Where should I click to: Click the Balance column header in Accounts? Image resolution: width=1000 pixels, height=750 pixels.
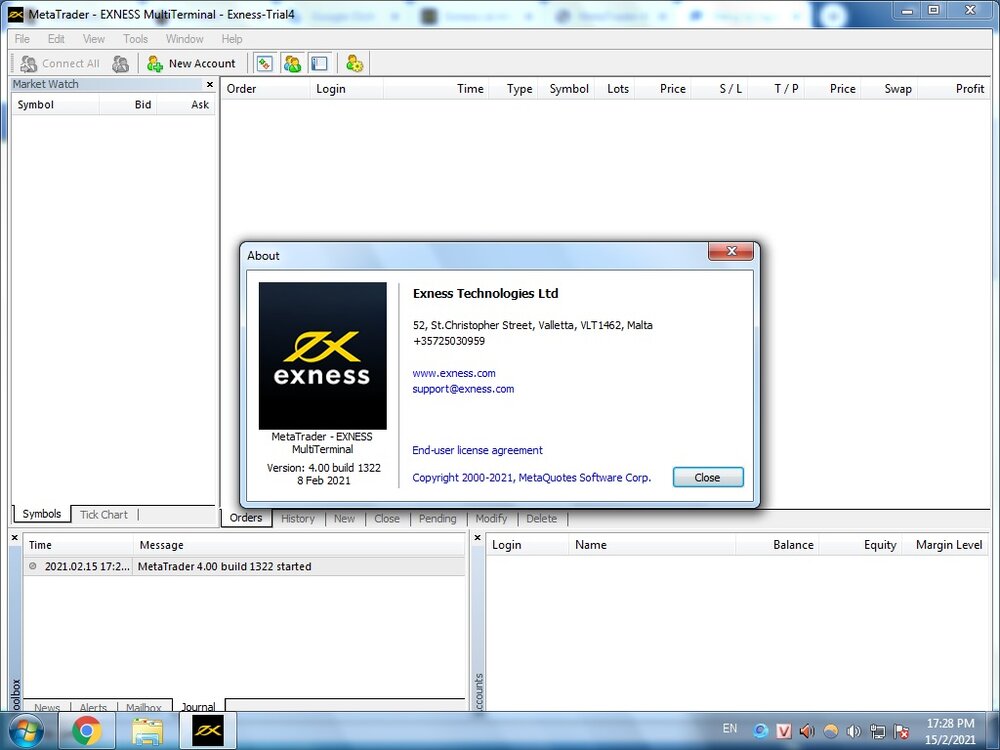pos(777,545)
